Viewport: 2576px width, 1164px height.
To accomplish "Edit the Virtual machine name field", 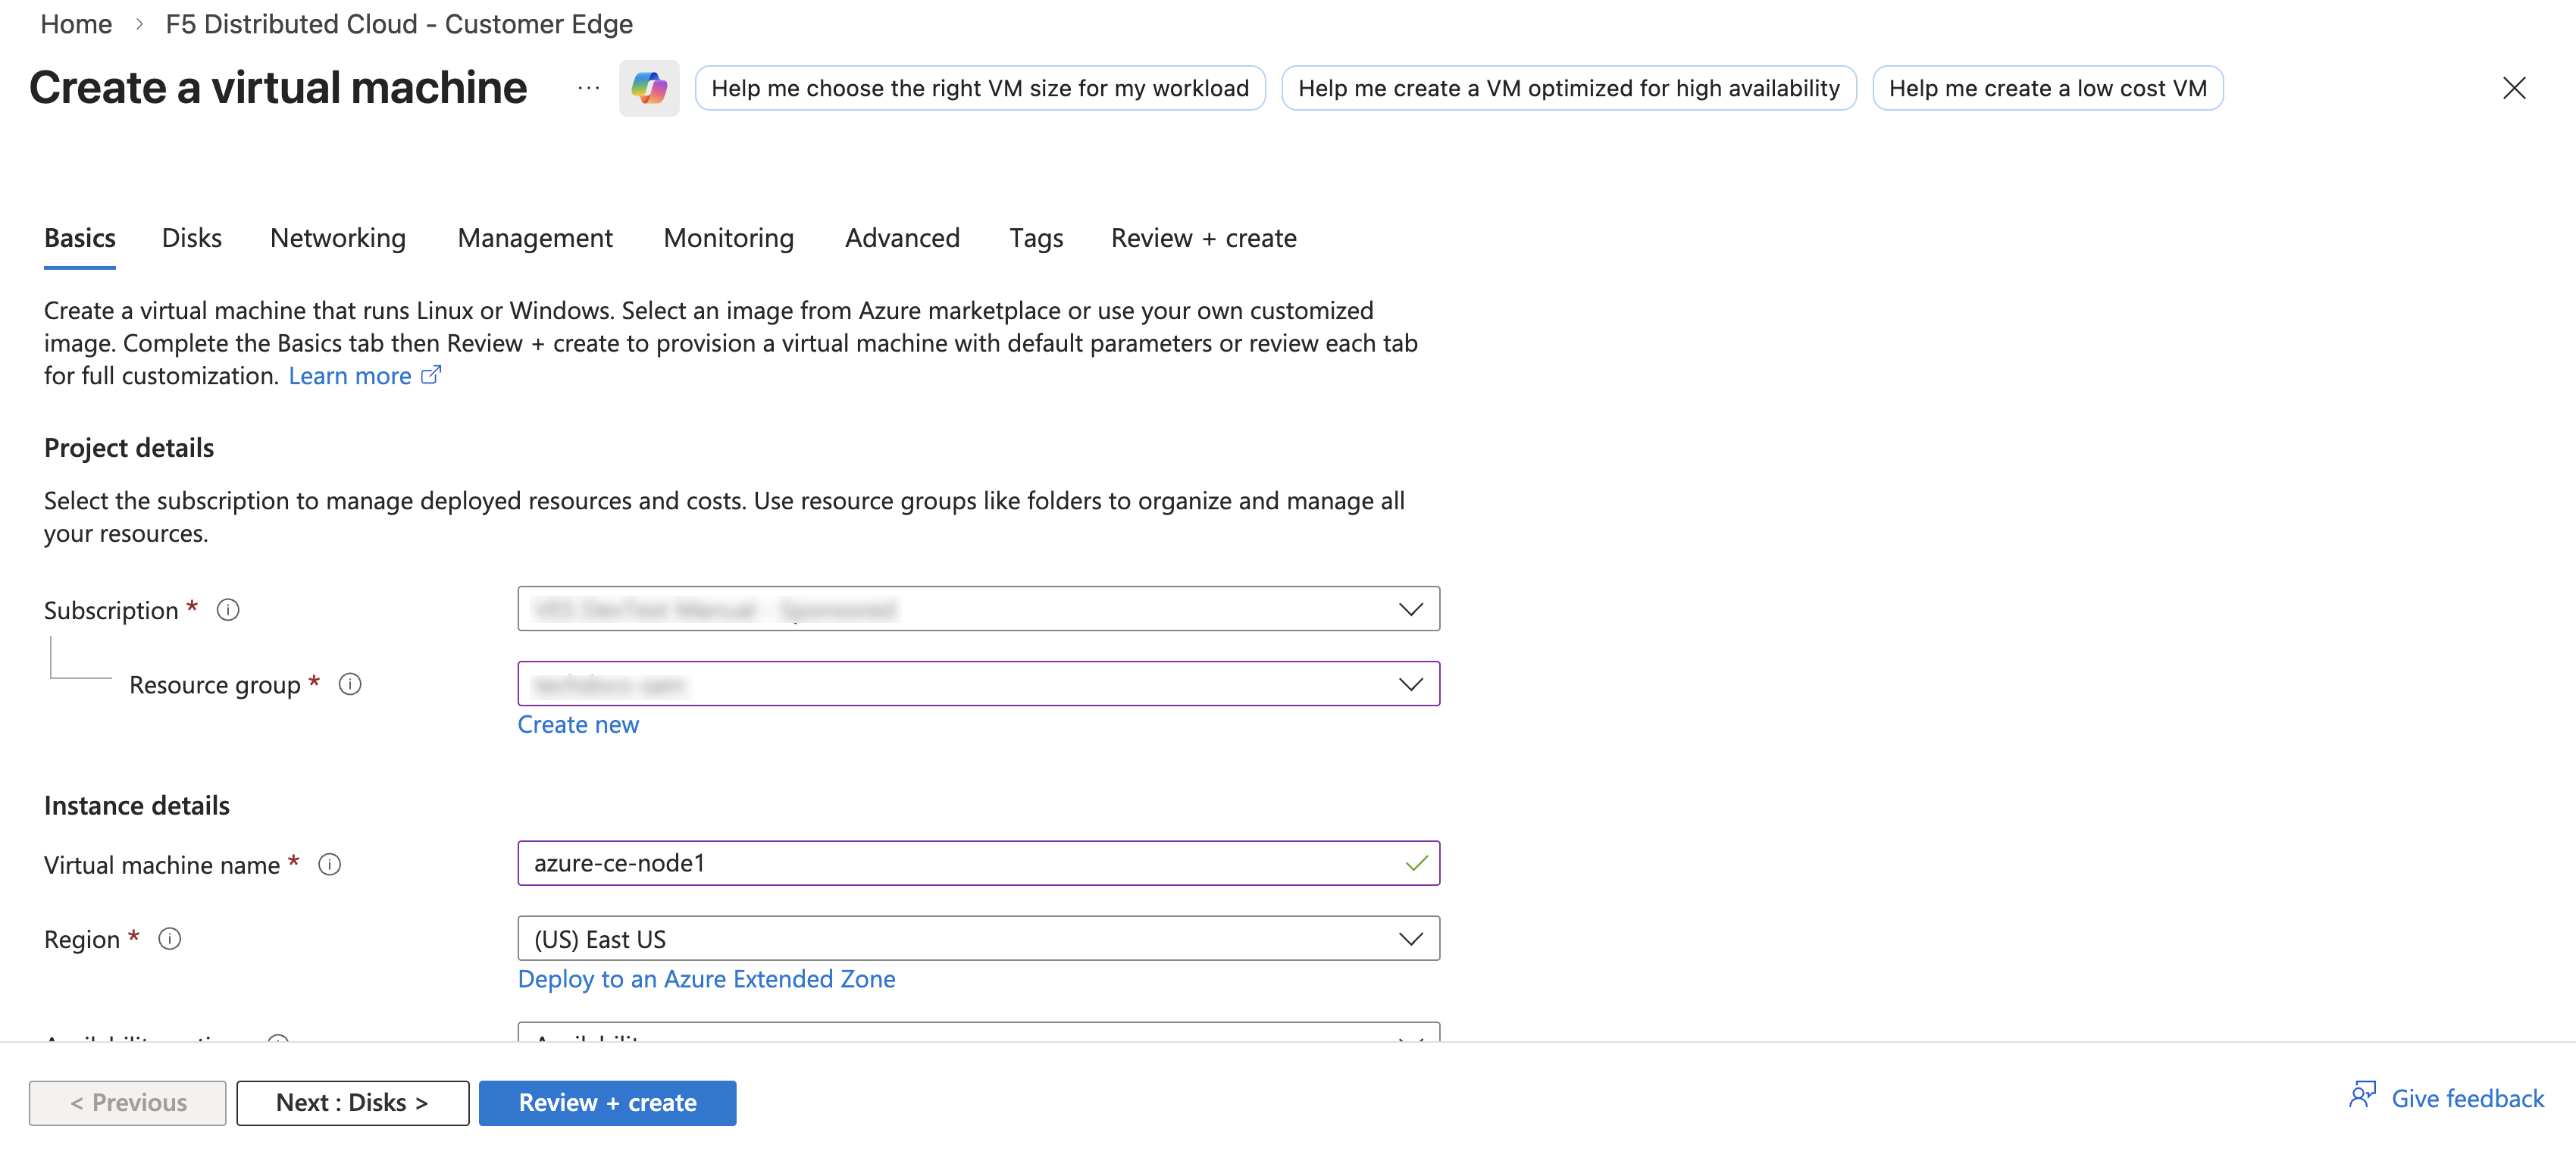I will (978, 863).
